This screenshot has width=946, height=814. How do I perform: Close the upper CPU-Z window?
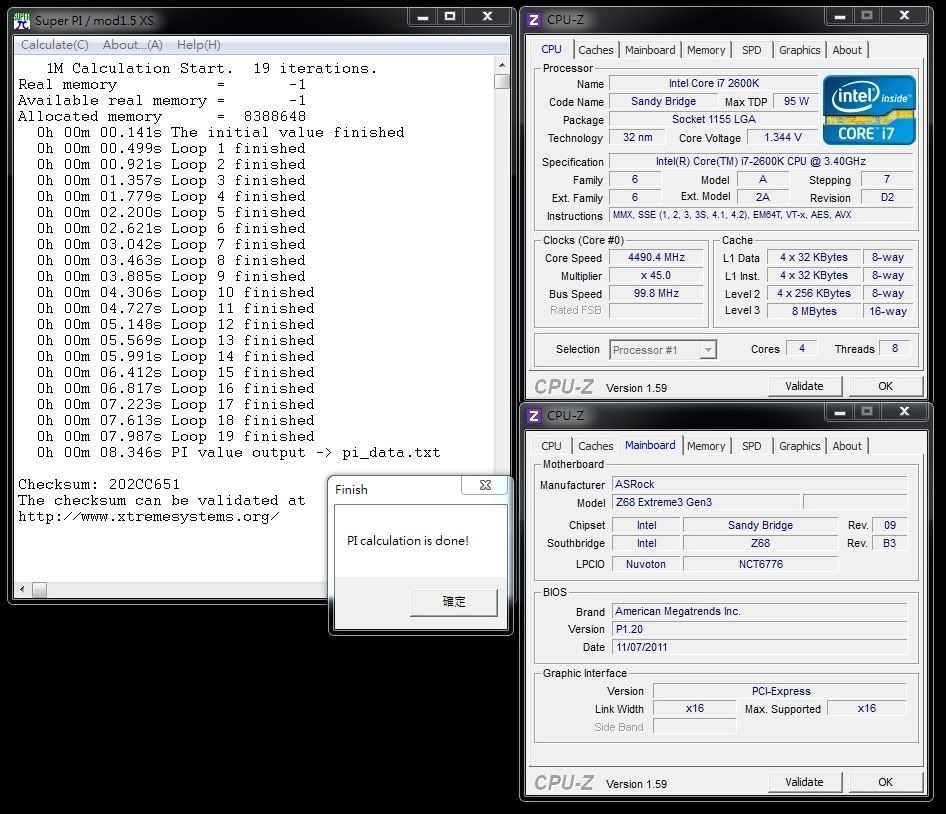(904, 16)
